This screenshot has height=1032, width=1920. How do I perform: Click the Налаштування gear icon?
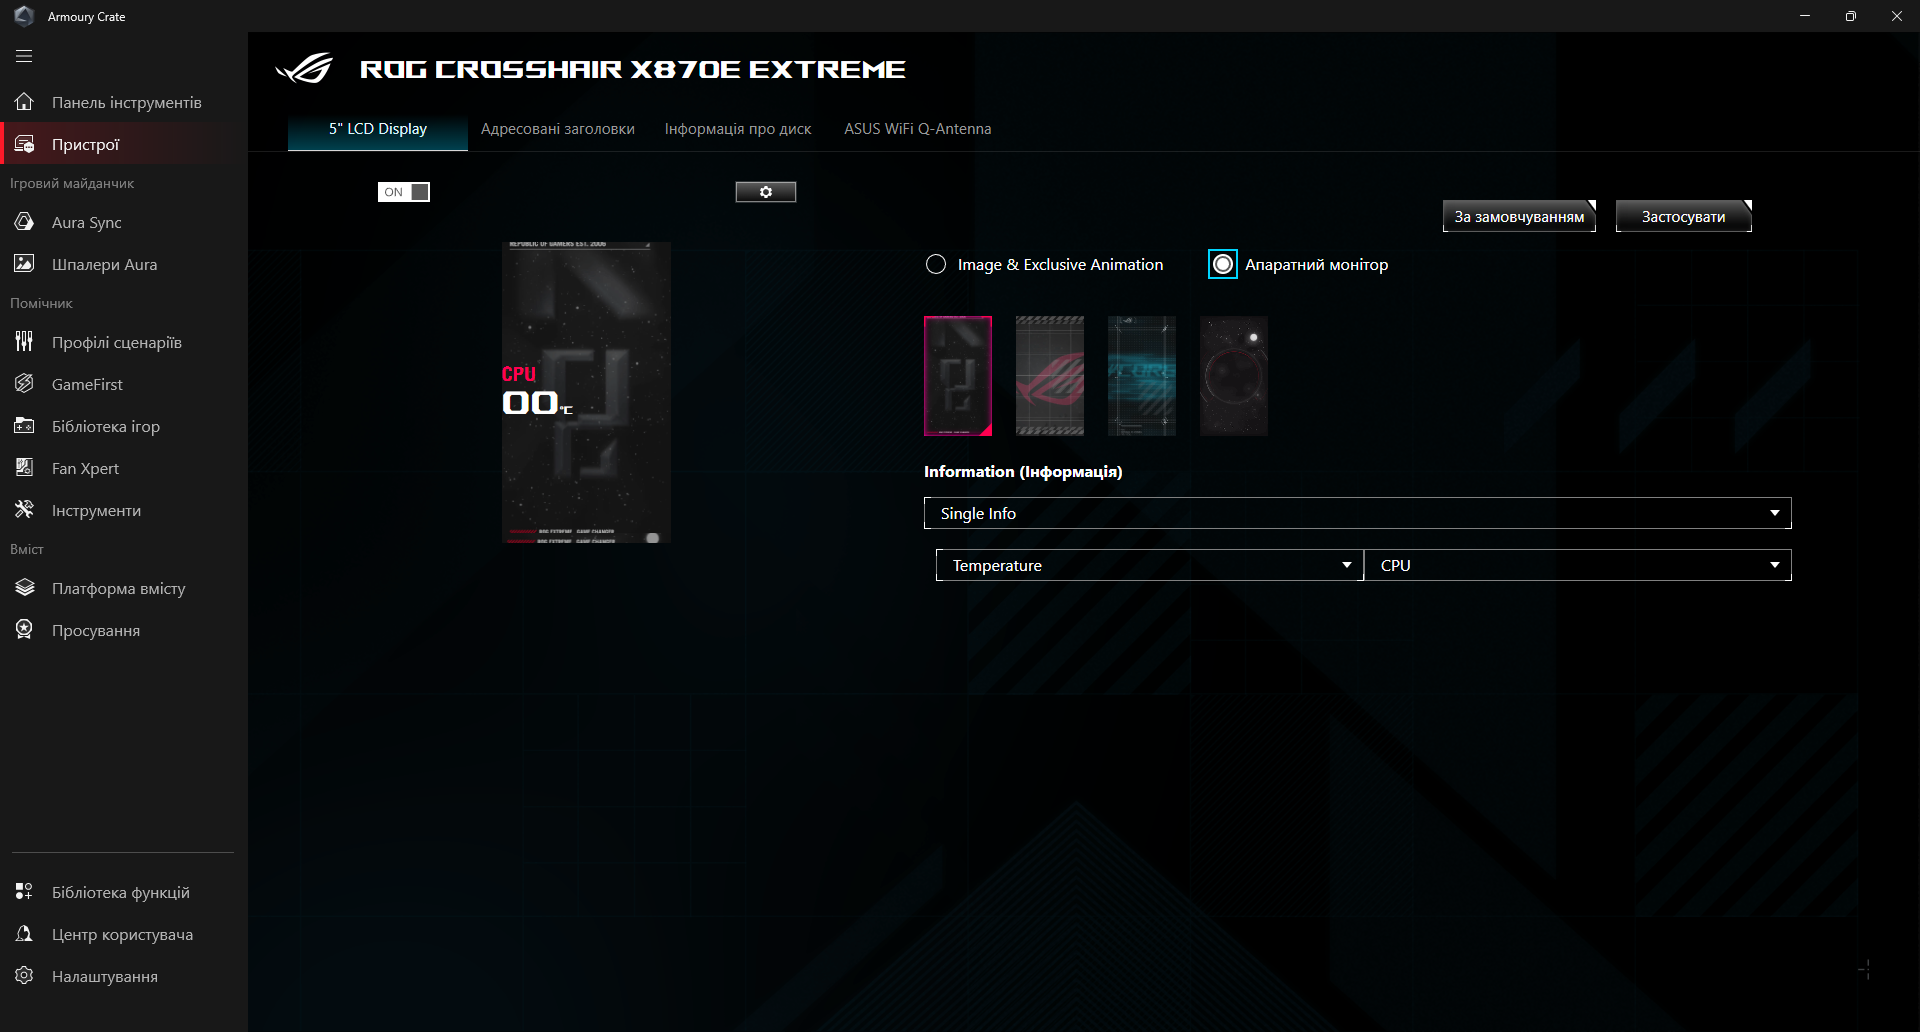point(24,976)
